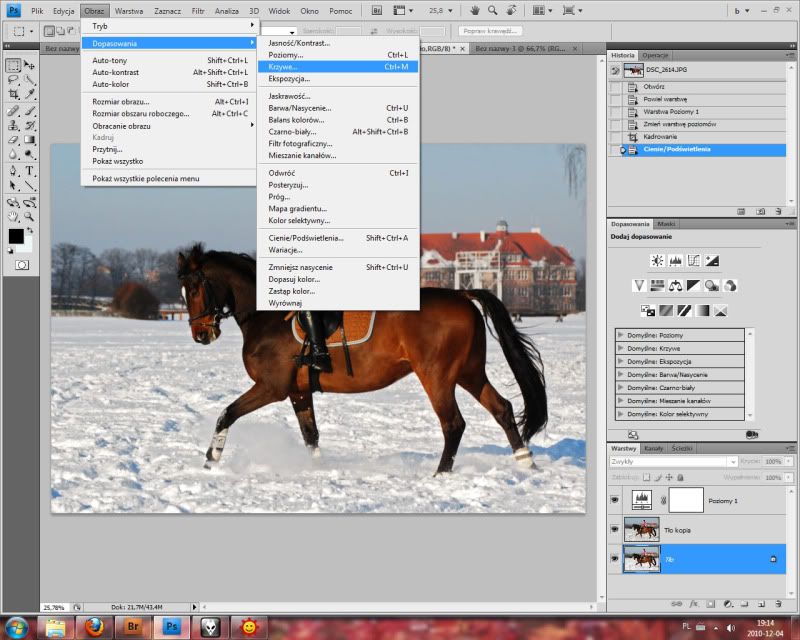Click the Brightness/Contrast adjustment icon
The width and height of the screenshot is (800, 640).
657,260
